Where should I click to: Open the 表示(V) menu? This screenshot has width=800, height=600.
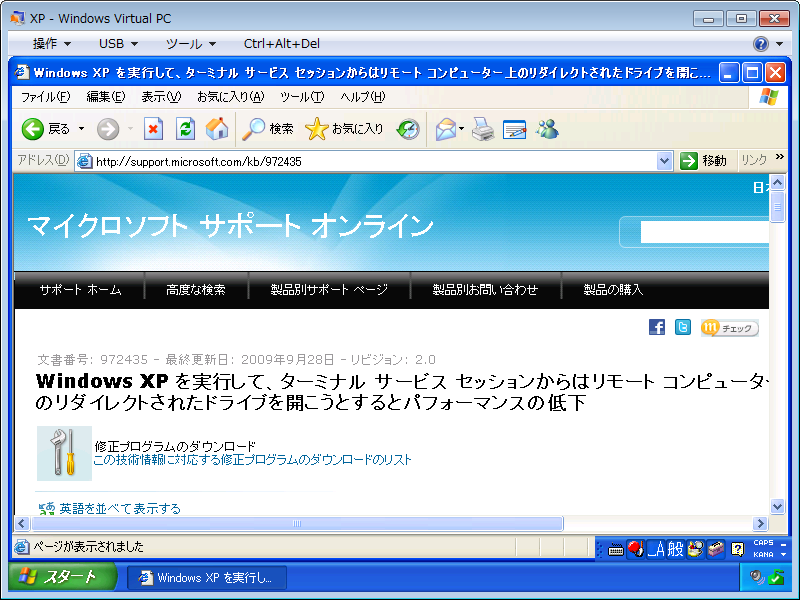point(161,96)
